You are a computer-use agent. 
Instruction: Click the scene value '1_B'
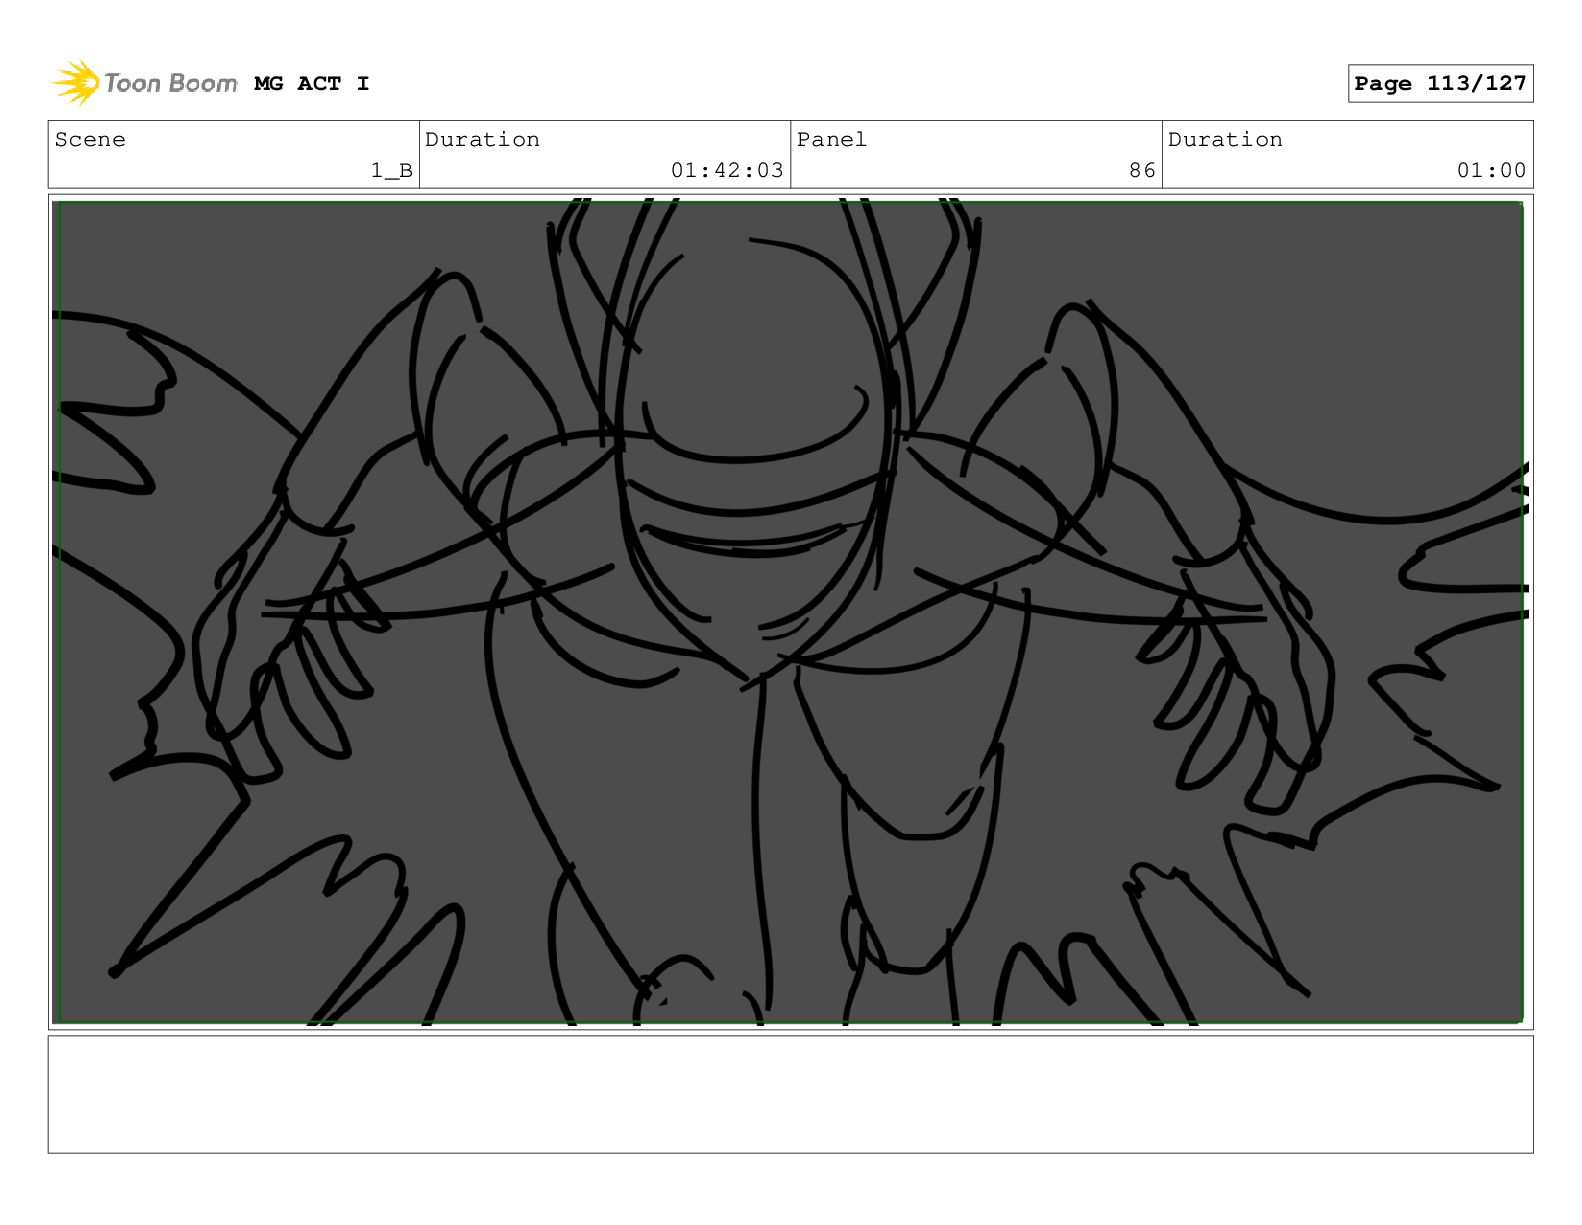coord(392,171)
